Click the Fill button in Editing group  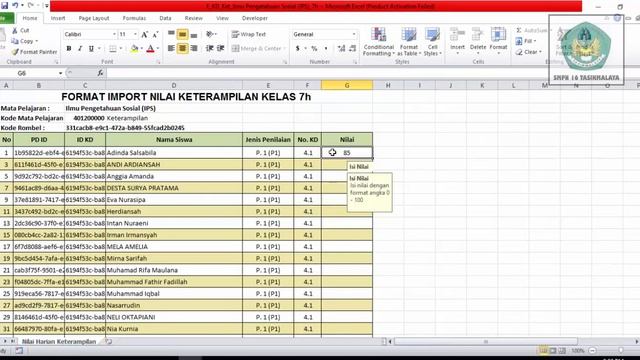click(526, 41)
